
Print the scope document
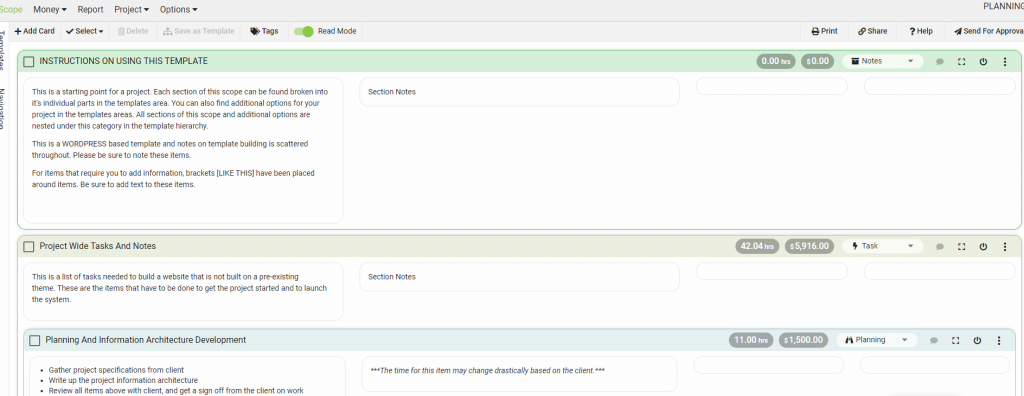pyautogui.click(x=825, y=31)
